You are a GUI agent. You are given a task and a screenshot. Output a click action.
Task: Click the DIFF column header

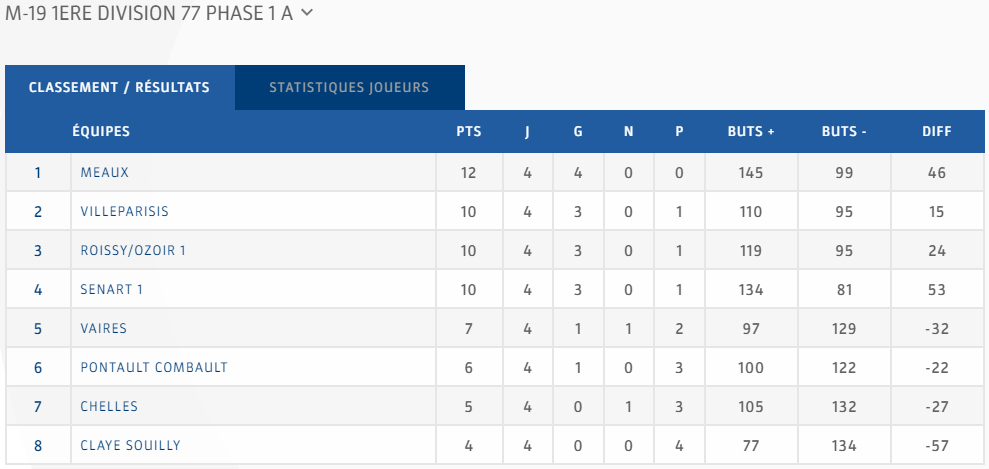(937, 132)
